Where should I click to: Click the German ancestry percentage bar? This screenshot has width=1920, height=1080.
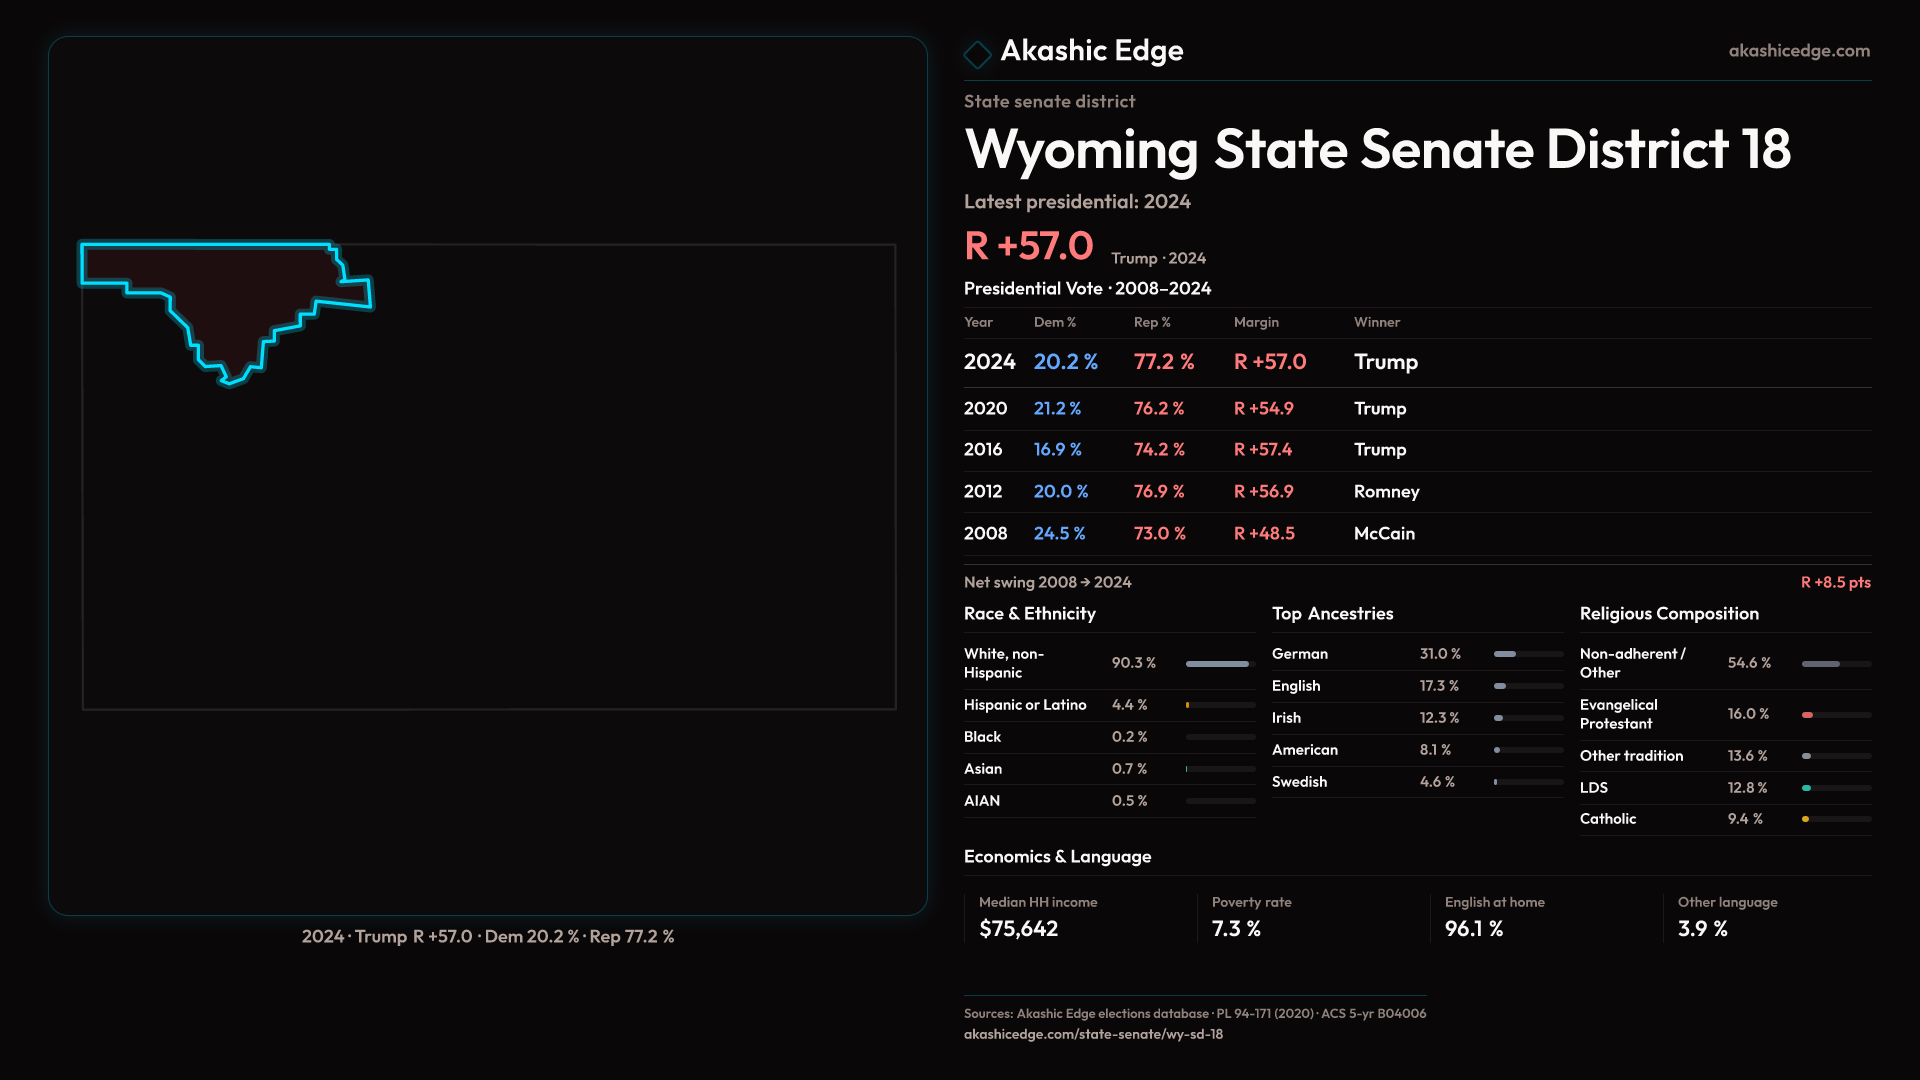[1527, 654]
